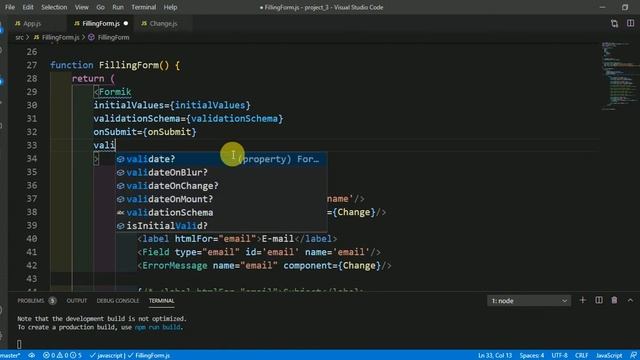Click the abc word icon beside validationSchema
Screen dimensions: 640x360
pyautogui.click(x=120, y=213)
